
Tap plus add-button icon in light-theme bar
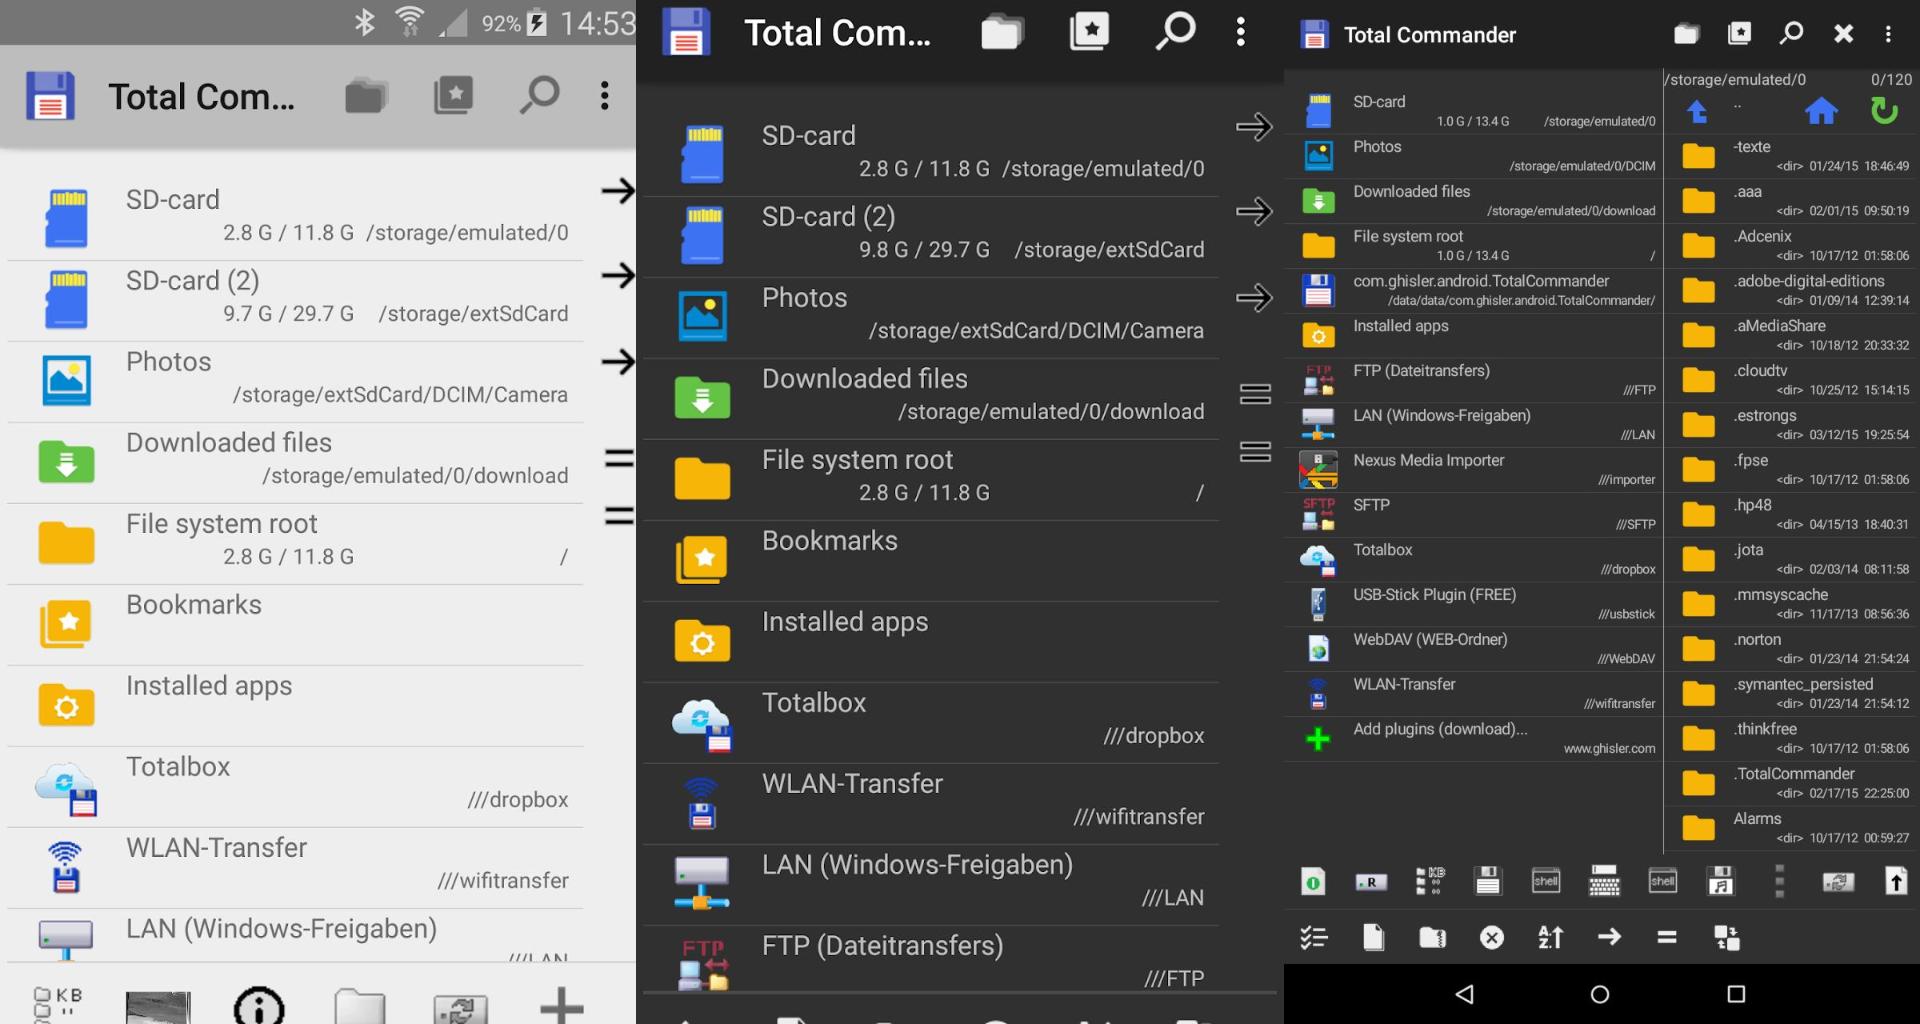pyautogui.click(x=561, y=1005)
